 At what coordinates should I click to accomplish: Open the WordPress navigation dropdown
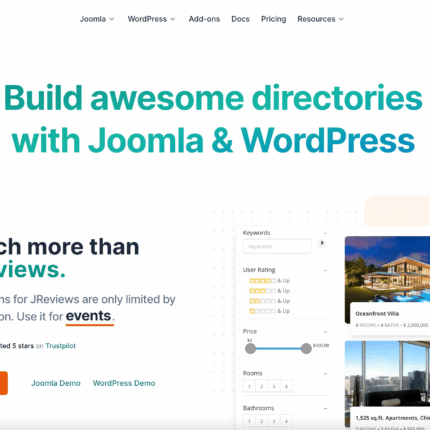coord(151,19)
